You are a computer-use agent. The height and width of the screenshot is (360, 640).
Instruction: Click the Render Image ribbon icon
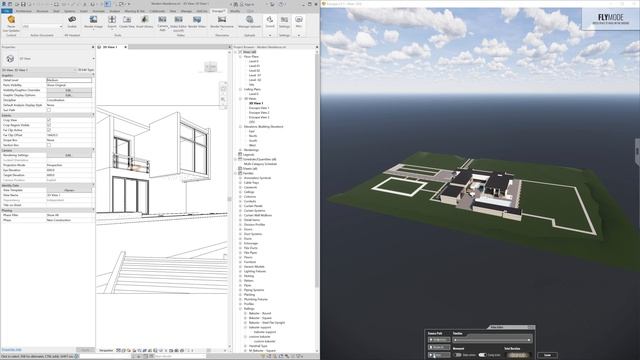point(93,20)
